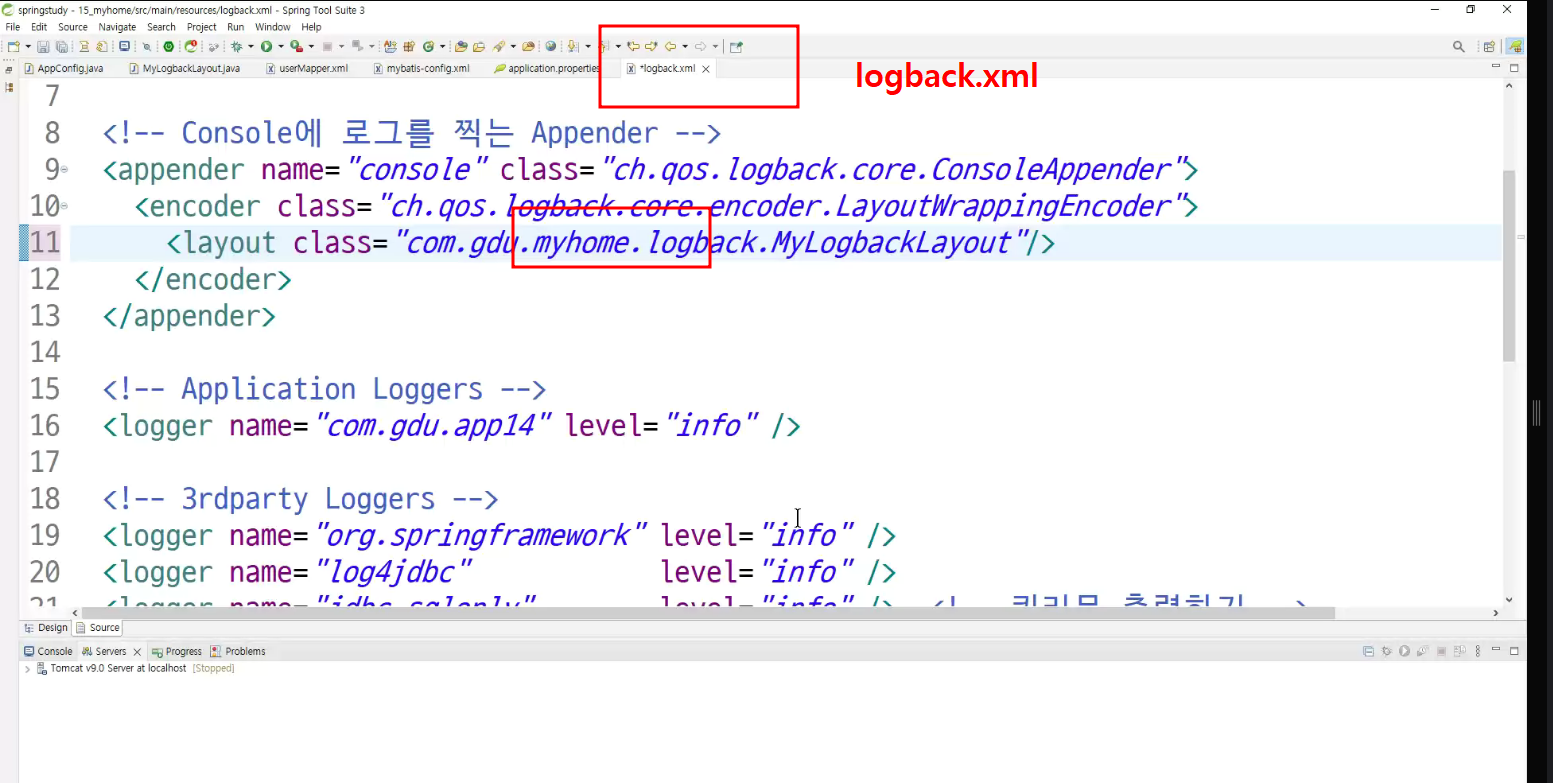Click the Last Edit Location arrow icon
Viewport: 1553px width, 783px height.
click(x=633, y=46)
